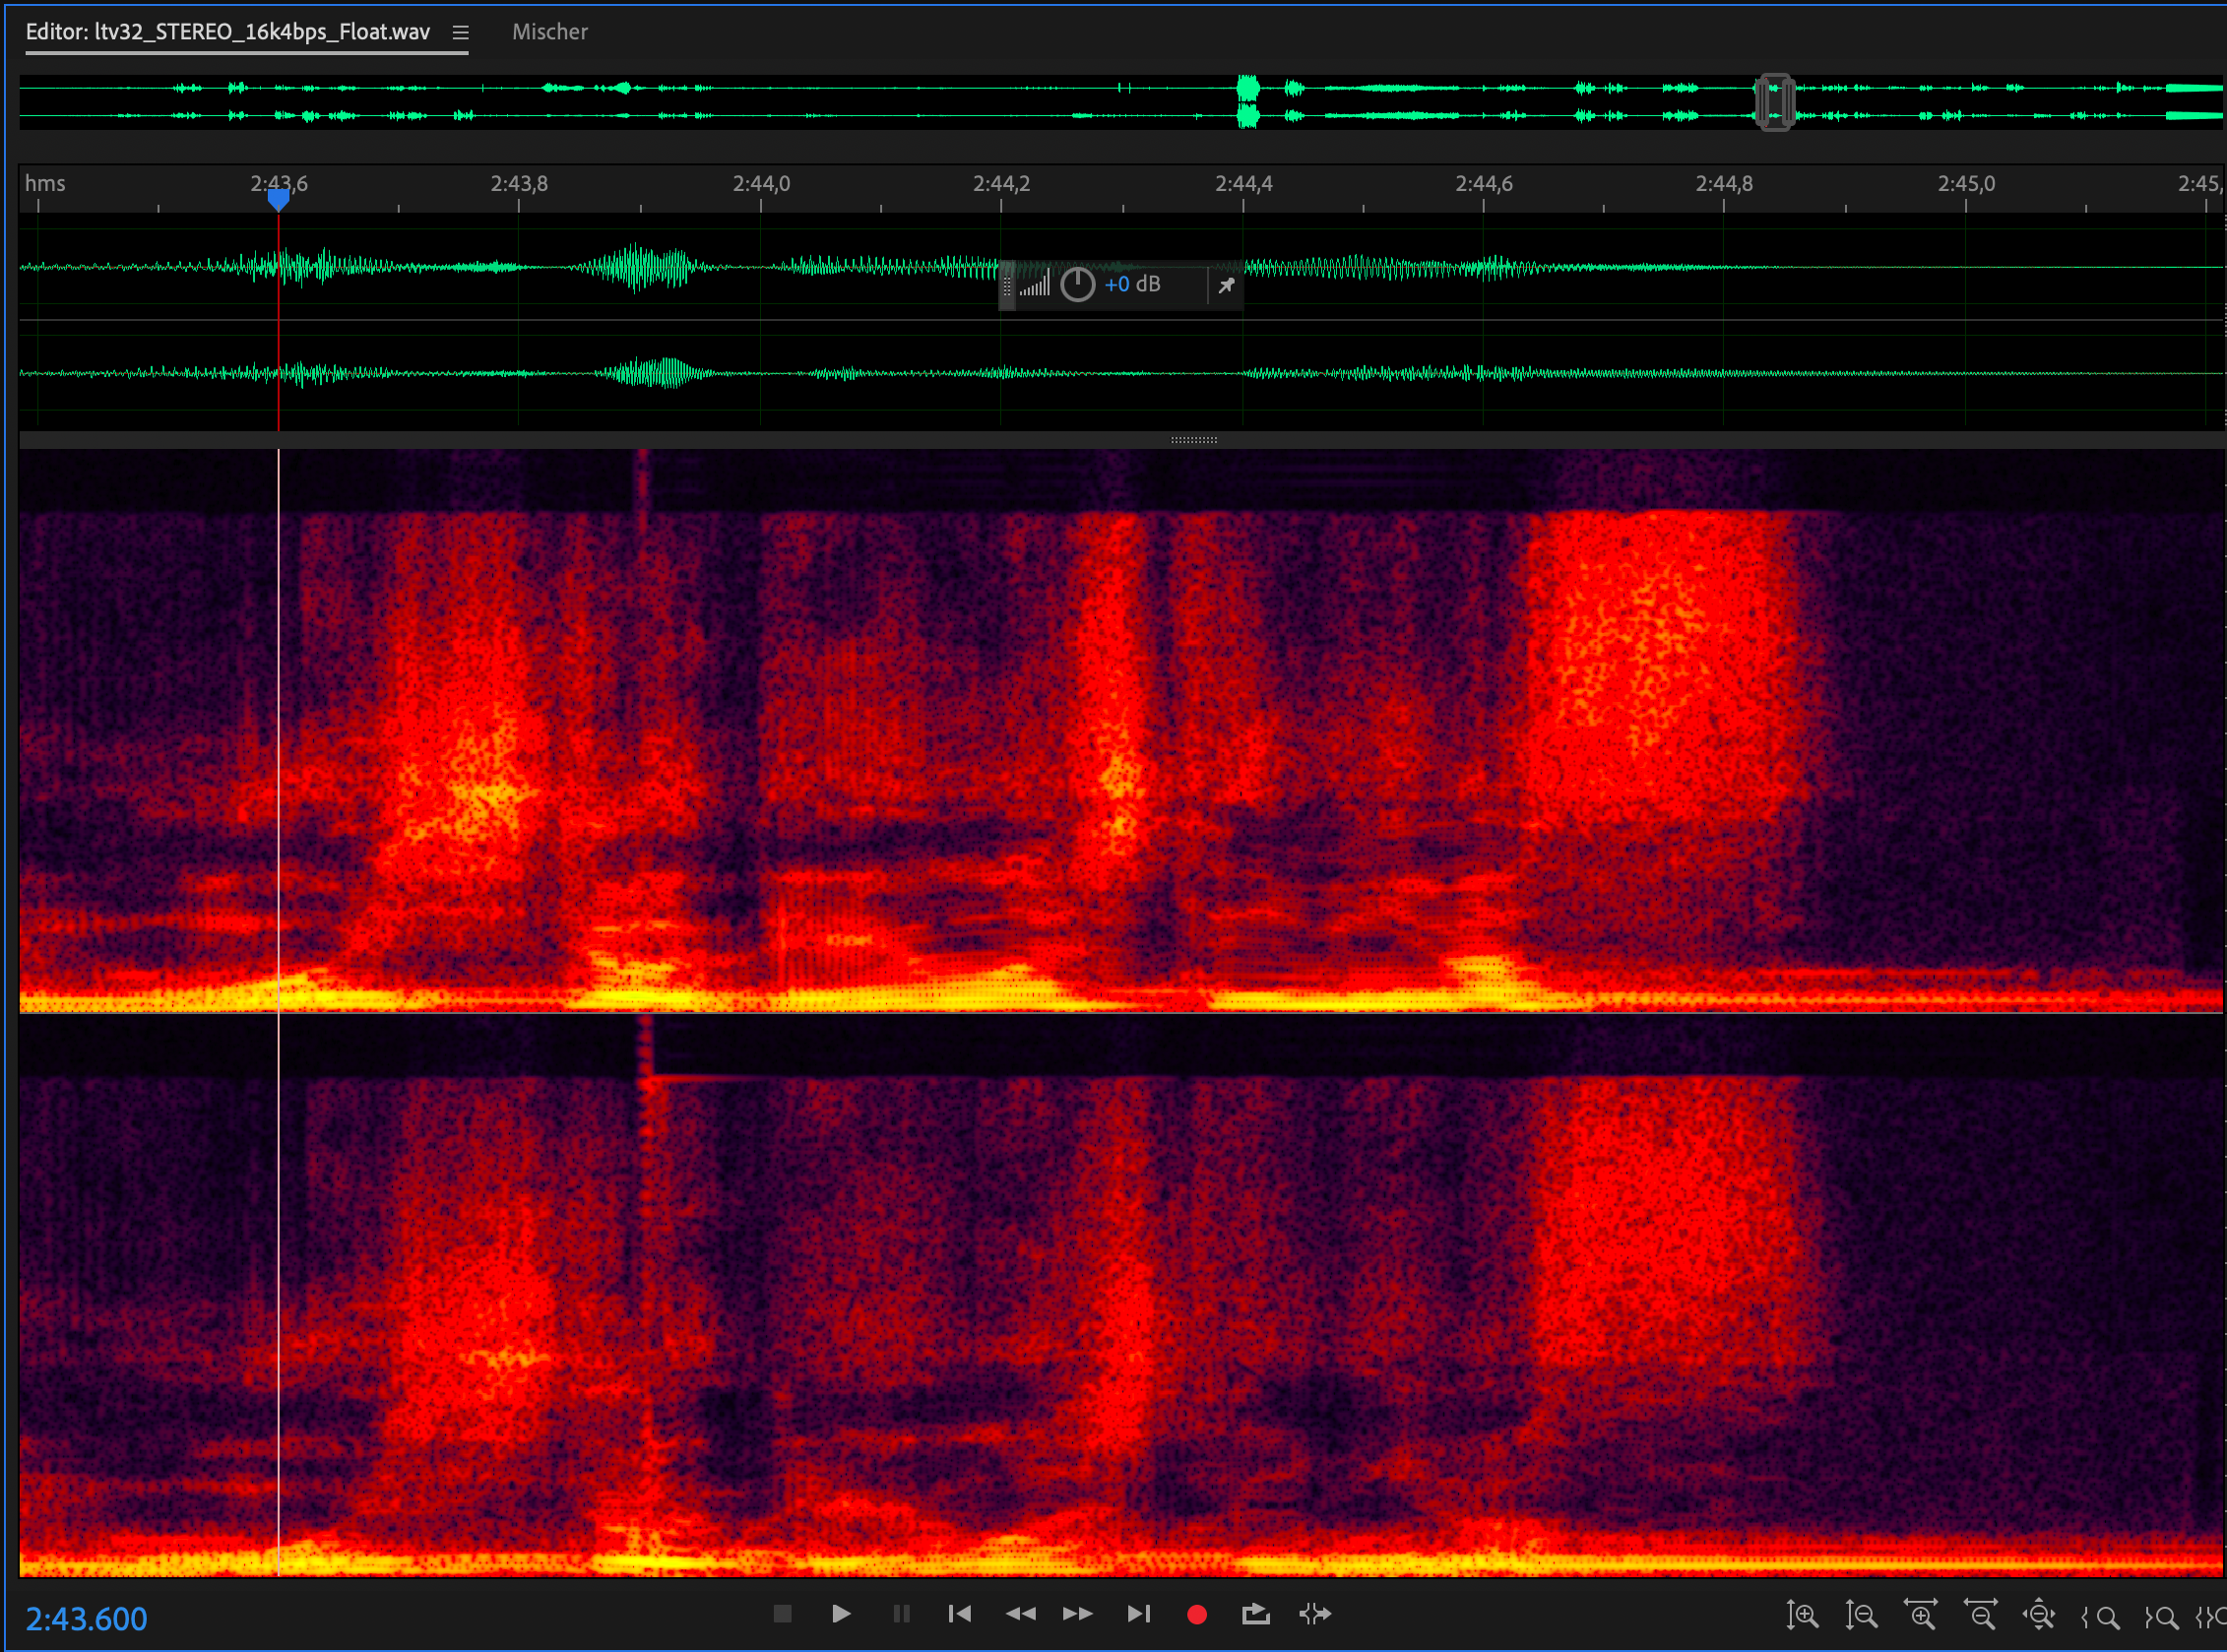Toggle Loop Playback button

[x=1255, y=1614]
